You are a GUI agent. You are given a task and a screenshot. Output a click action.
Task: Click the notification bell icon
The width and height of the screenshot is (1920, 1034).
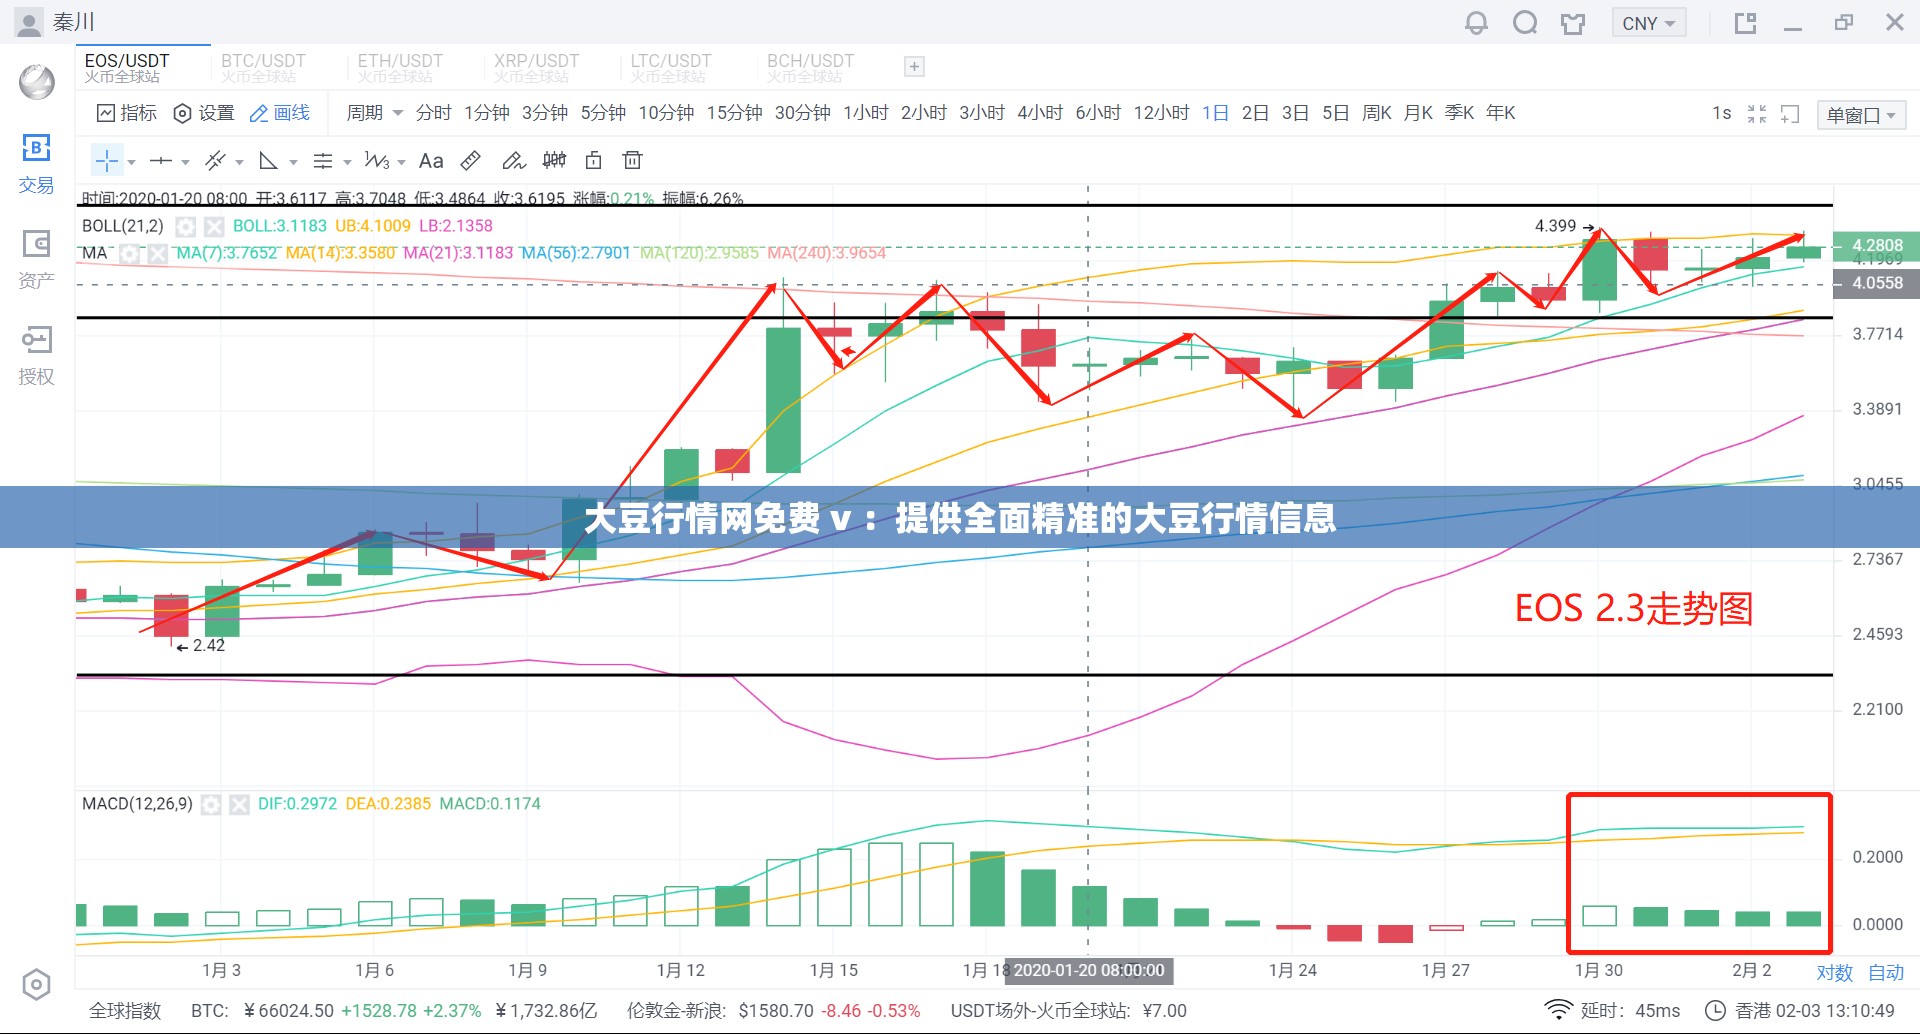1476,22
